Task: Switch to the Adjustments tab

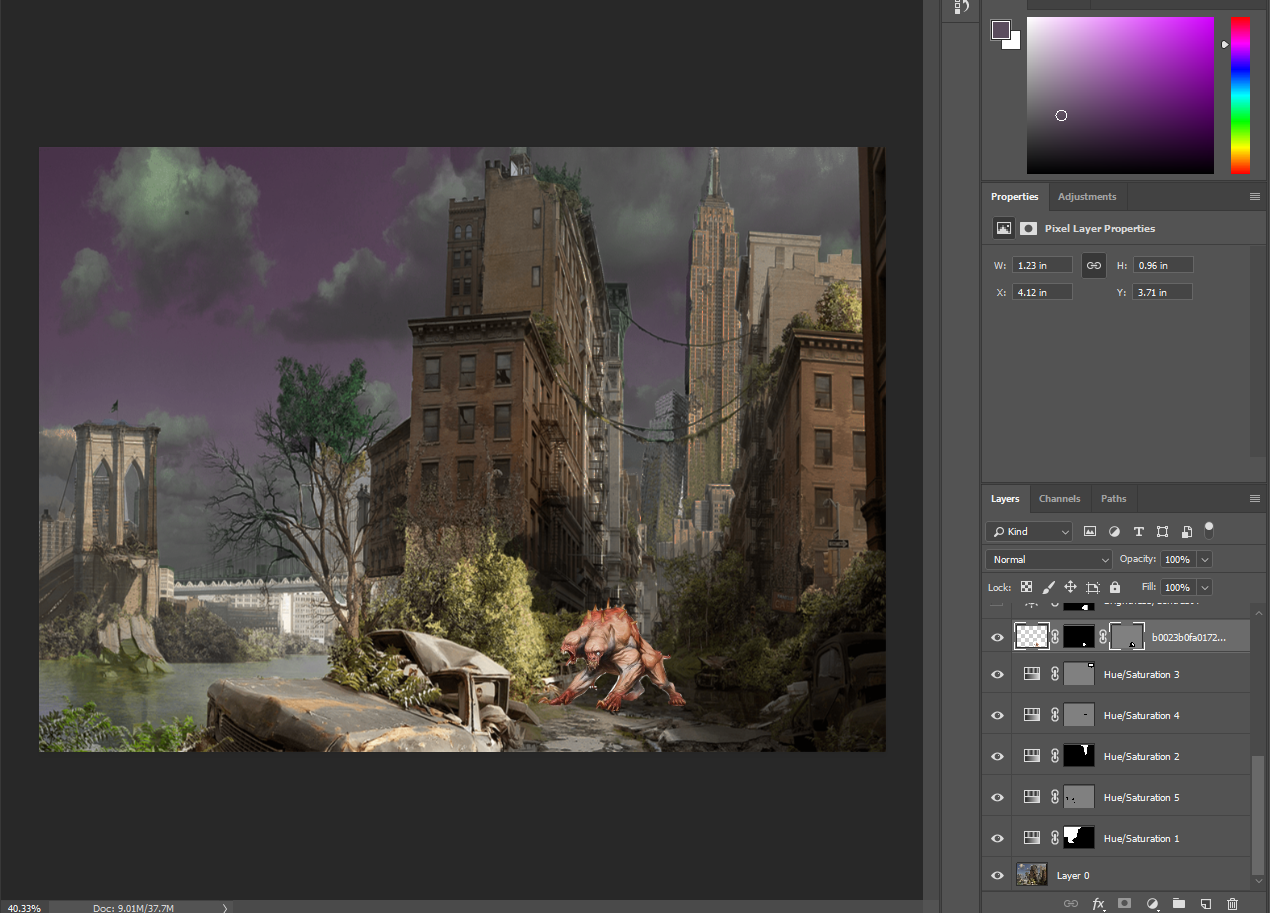Action: coord(1086,196)
